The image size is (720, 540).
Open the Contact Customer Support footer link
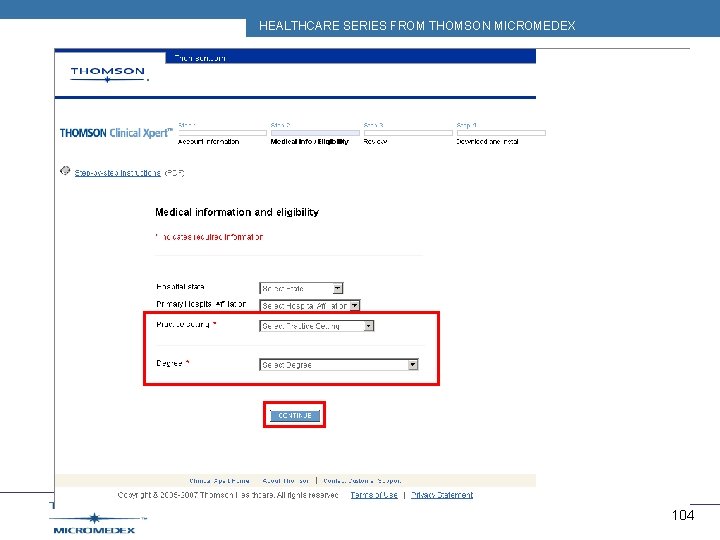(x=362, y=481)
